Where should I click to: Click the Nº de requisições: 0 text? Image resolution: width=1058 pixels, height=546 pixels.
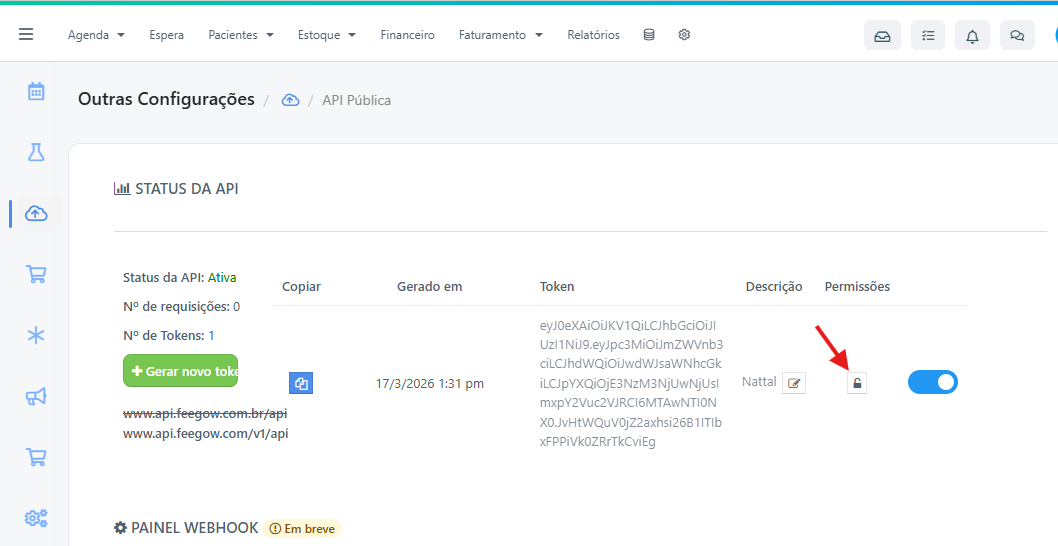[182, 306]
